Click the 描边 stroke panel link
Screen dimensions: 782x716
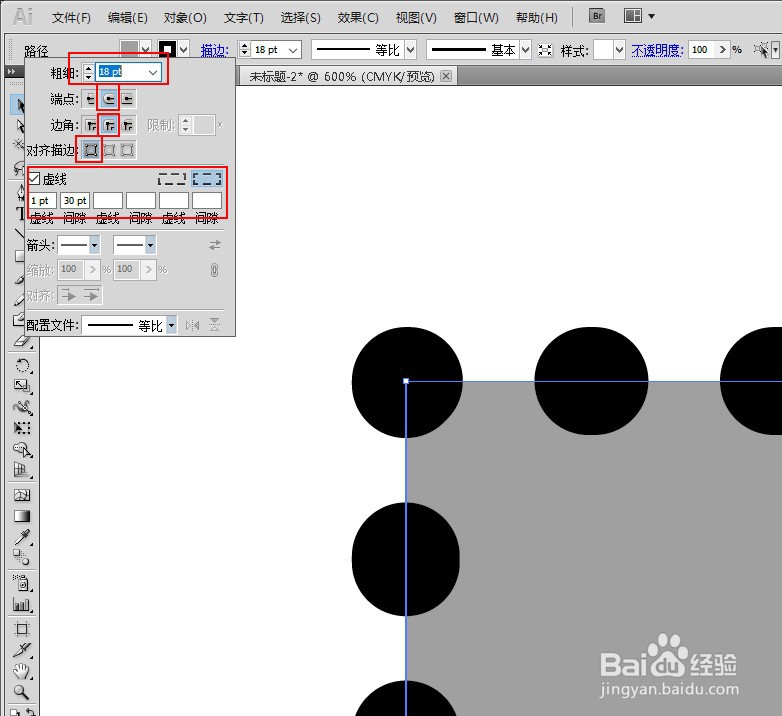click(214, 50)
